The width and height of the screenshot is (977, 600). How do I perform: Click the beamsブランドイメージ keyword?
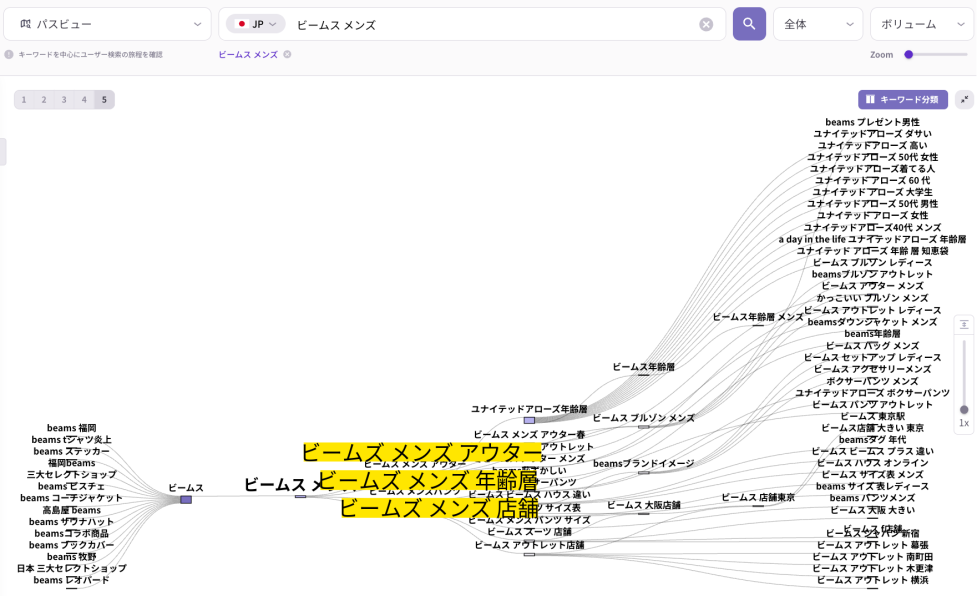coord(644,464)
